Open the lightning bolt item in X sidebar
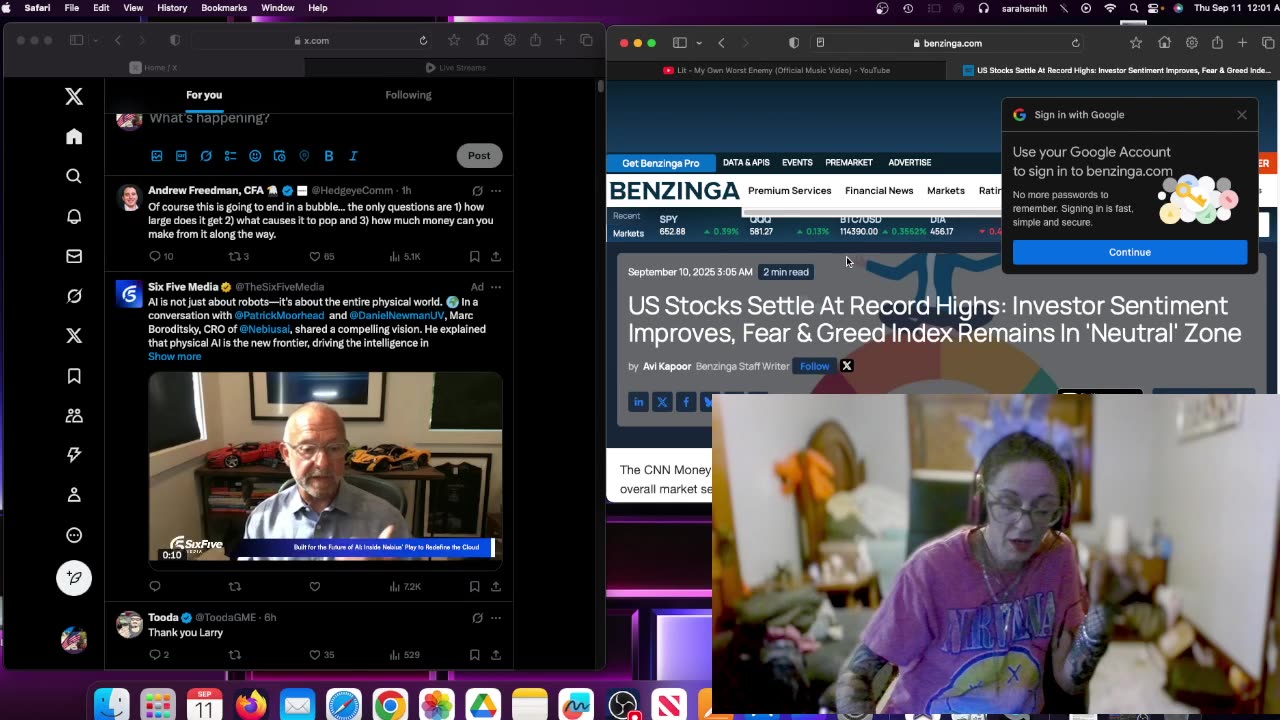 (74, 455)
